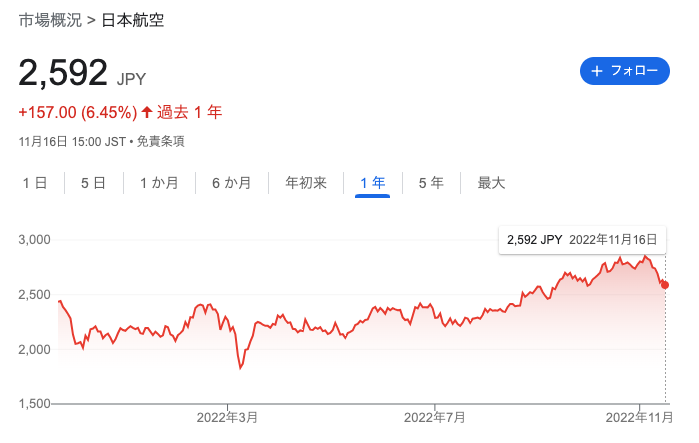699x443 pixels.
Task: Open the 市場概況 breadcrumb link
Action: pos(50,20)
